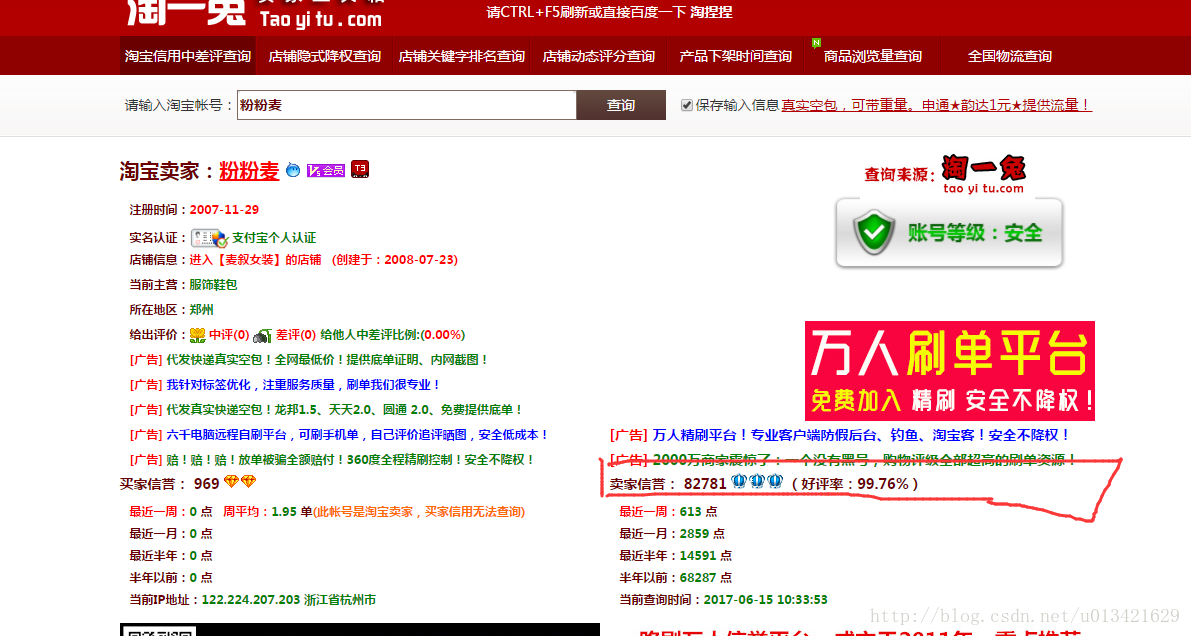
Task: Select IP address 122.224.207.203 text
Action: tap(251, 600)
